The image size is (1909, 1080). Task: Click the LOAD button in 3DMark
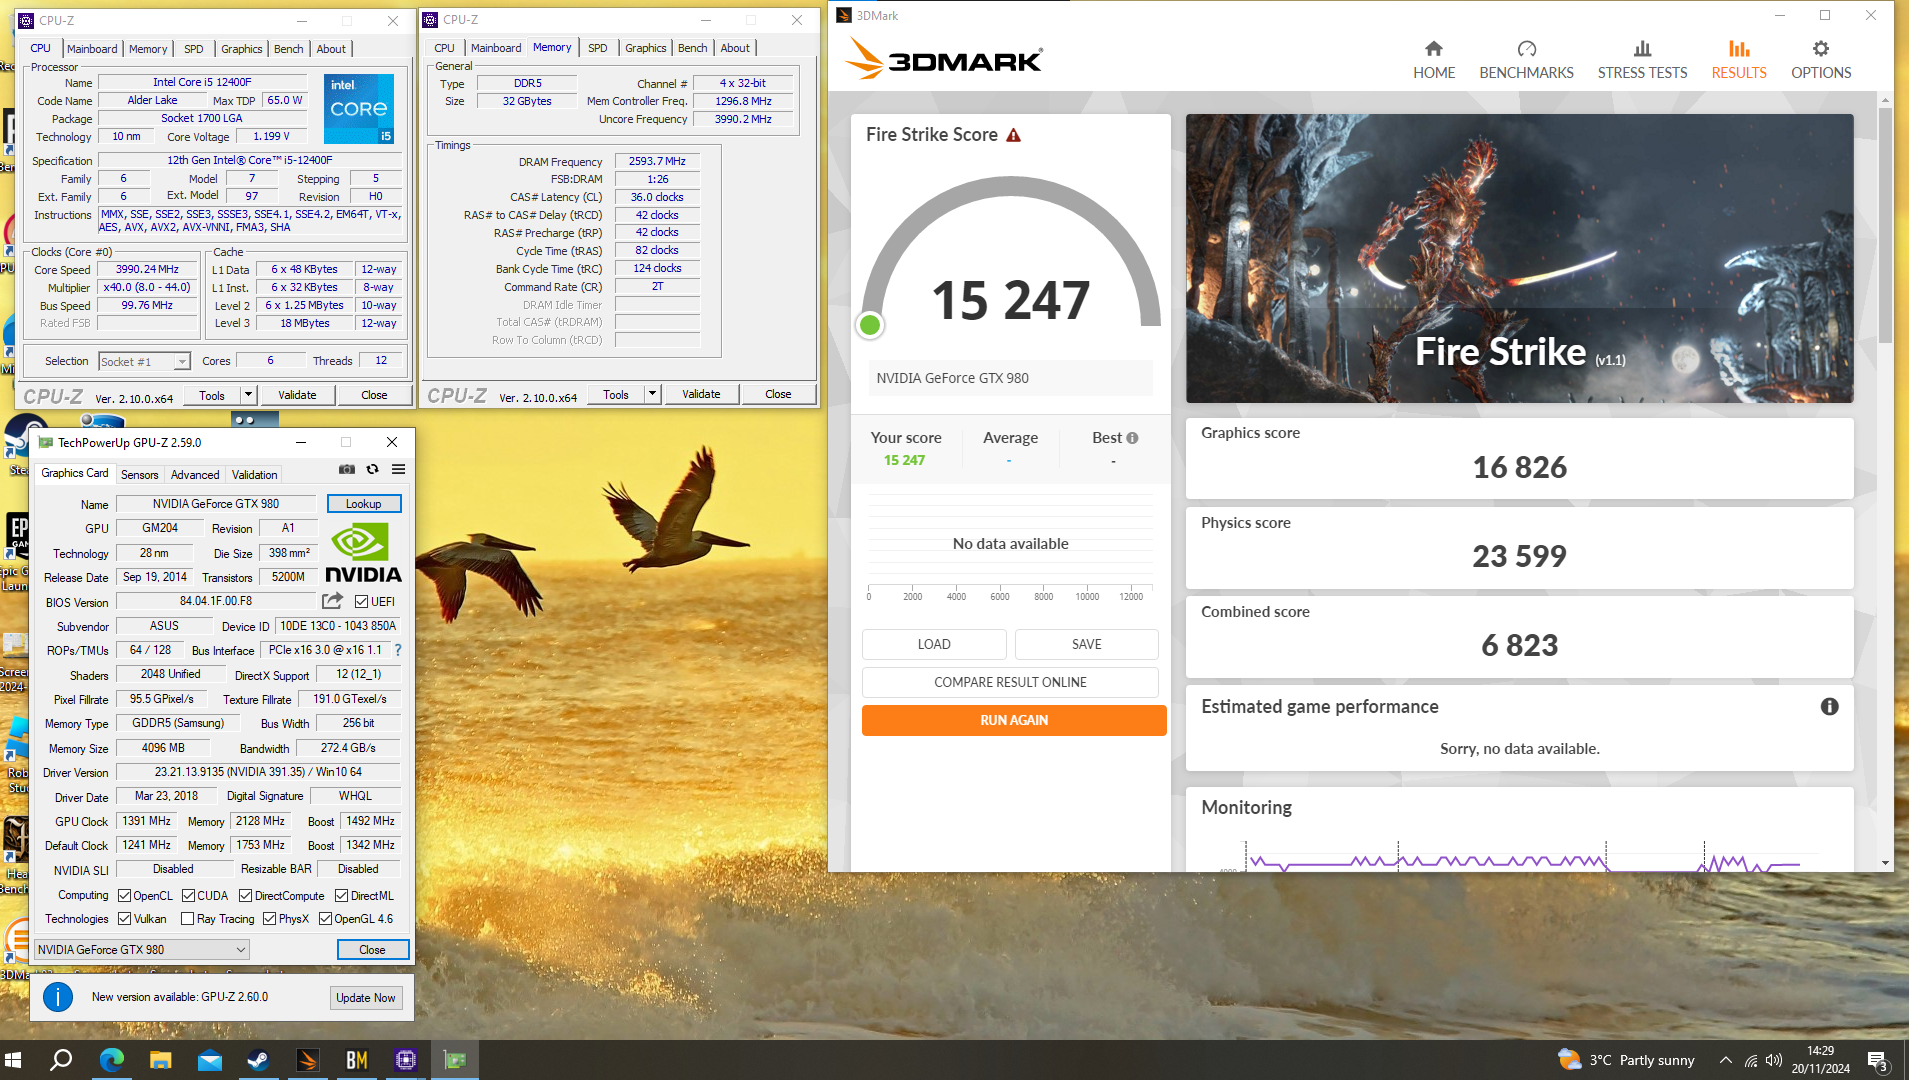click(934, 644)
